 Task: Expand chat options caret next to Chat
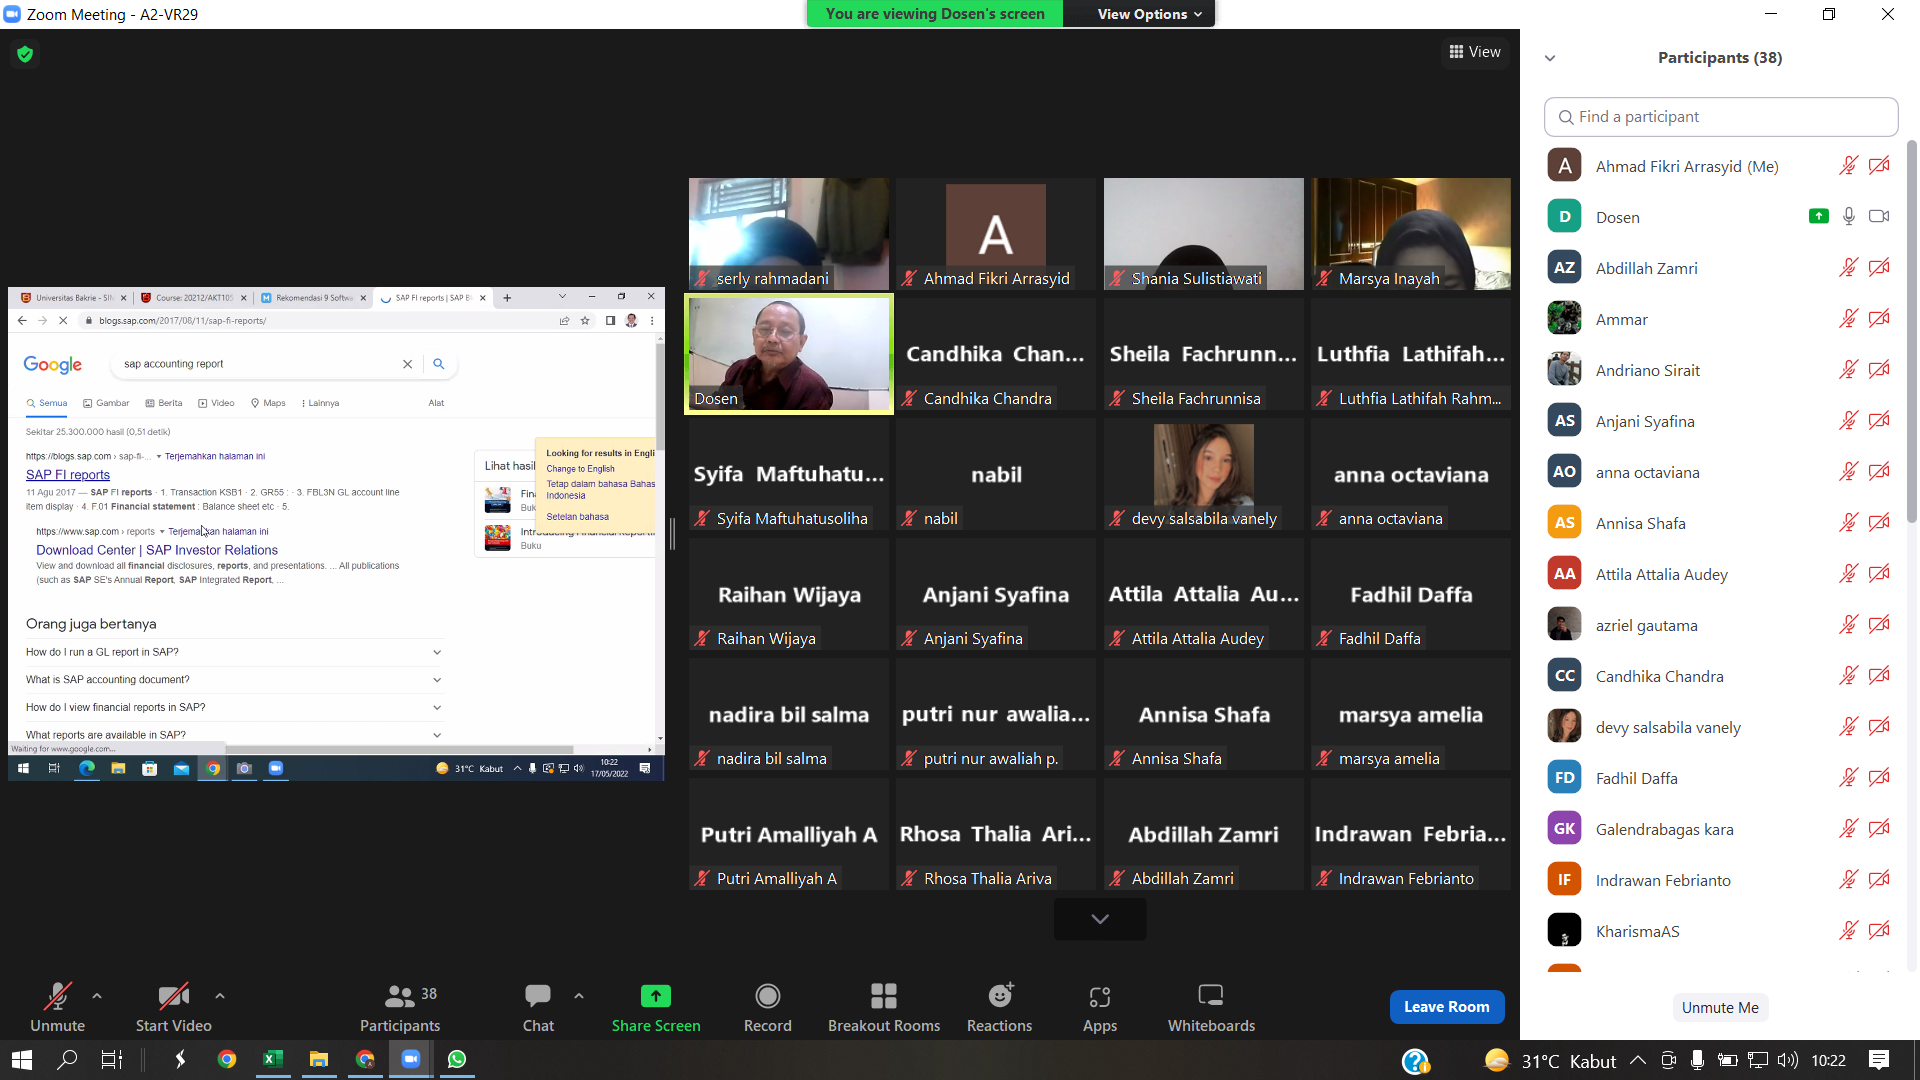point(579,996)
